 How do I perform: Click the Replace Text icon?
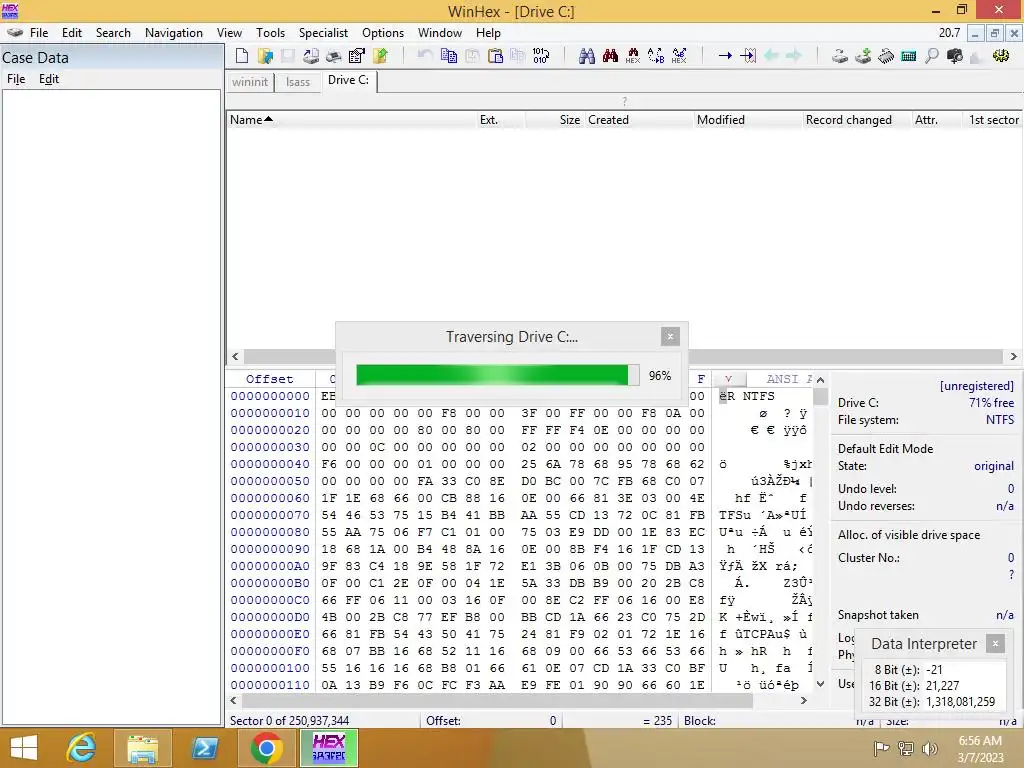tap(656, 56)
